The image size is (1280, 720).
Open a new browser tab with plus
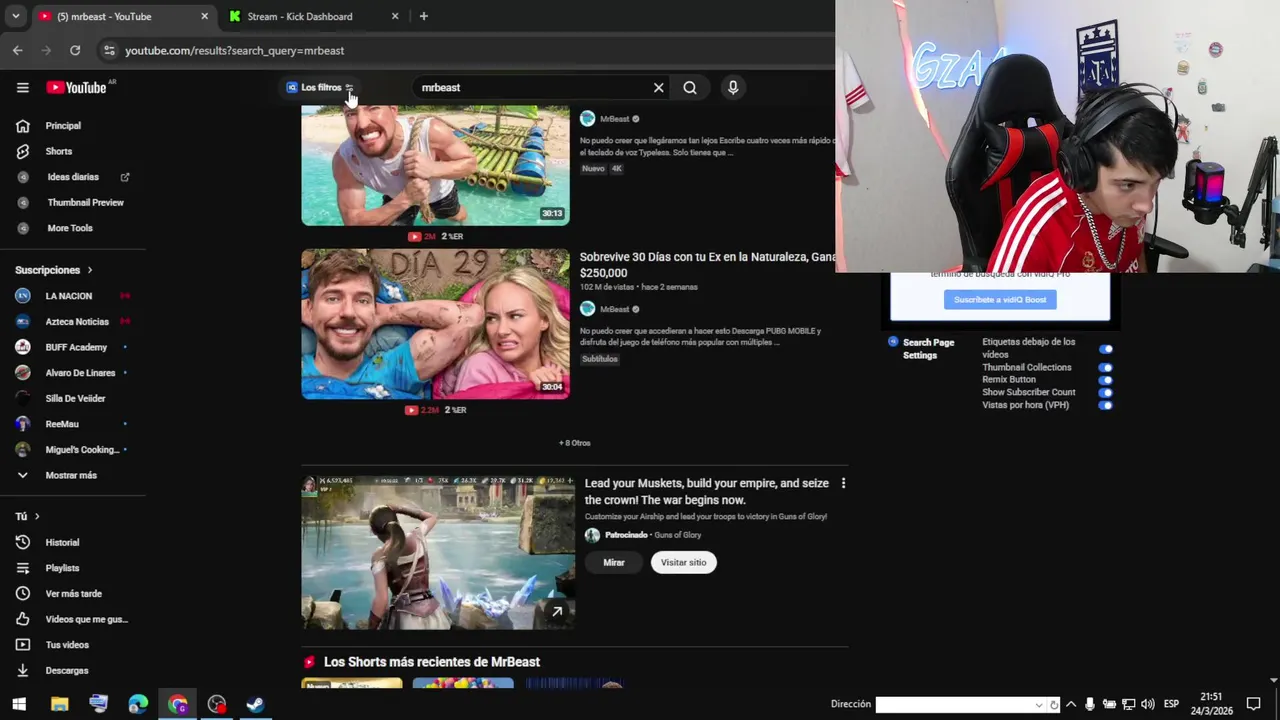pyautogui.click(x=424, y=16)
